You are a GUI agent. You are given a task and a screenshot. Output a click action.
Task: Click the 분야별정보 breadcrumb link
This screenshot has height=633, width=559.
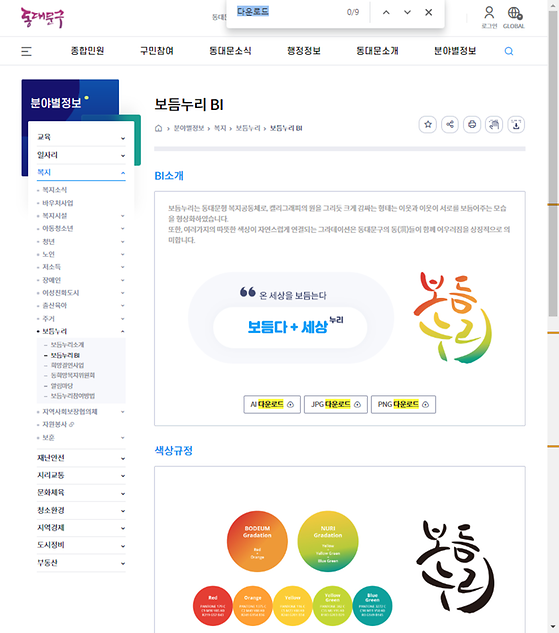tap(189, 128)
